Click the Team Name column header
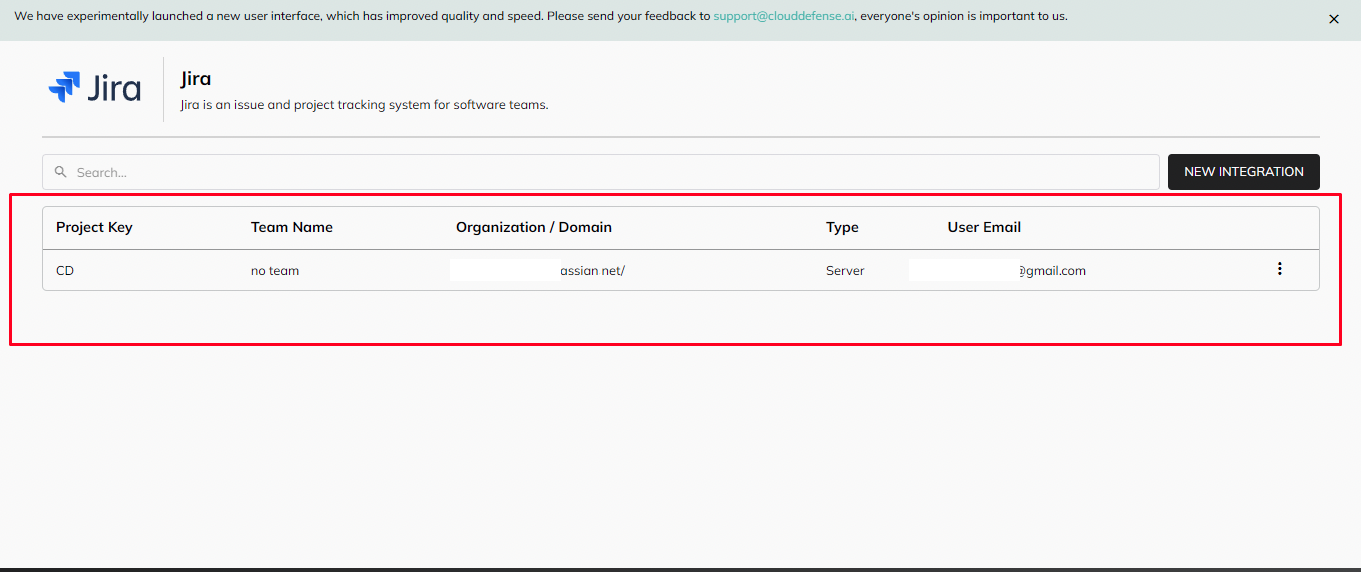This screenshot has height=572, width=1361. click(x=291, y=227)
